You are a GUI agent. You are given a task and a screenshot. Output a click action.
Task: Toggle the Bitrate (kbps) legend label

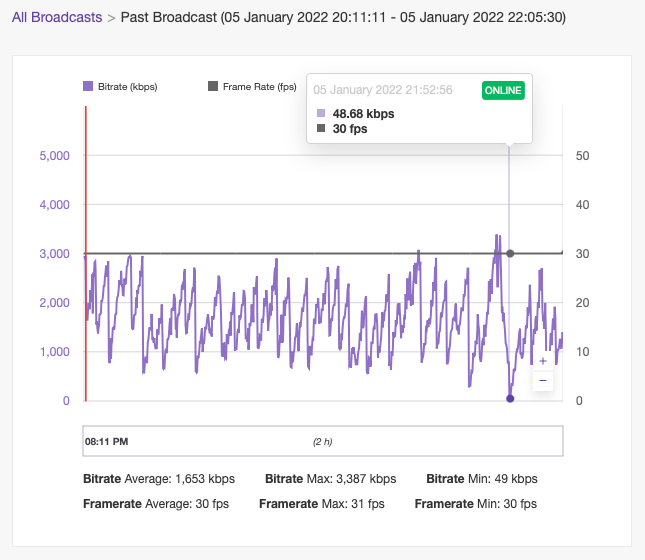click(126, 87)
